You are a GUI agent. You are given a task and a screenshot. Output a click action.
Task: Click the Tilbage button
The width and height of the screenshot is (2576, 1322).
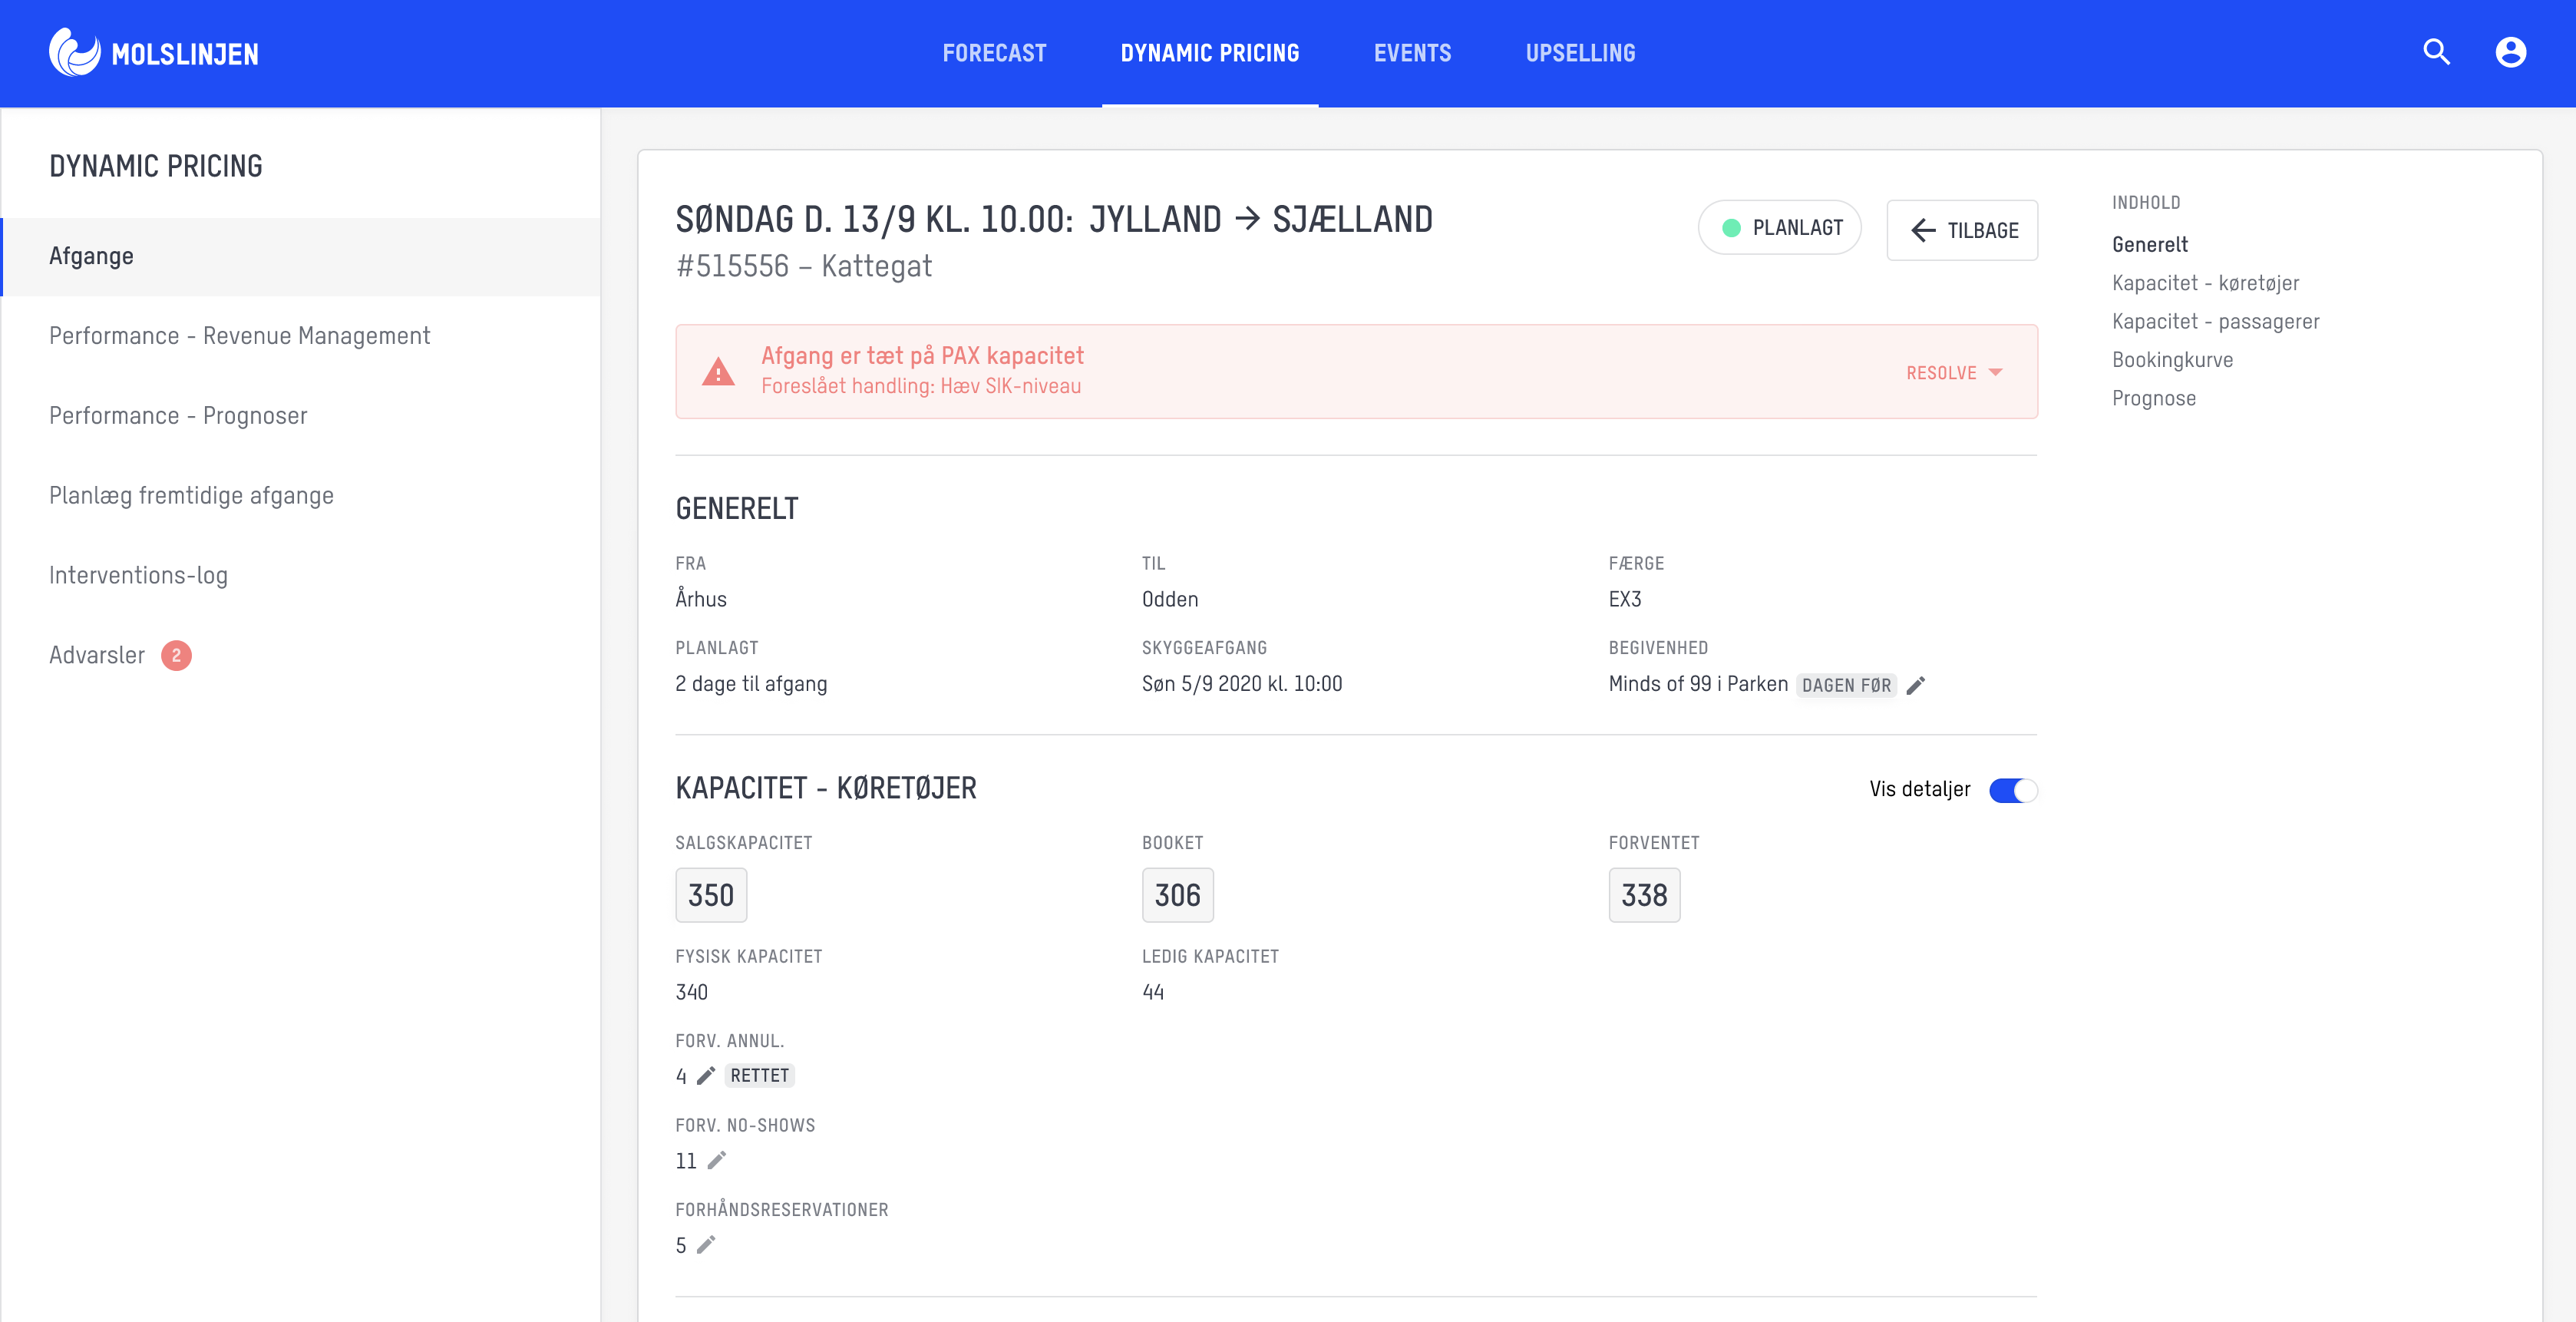[1962, 230]
